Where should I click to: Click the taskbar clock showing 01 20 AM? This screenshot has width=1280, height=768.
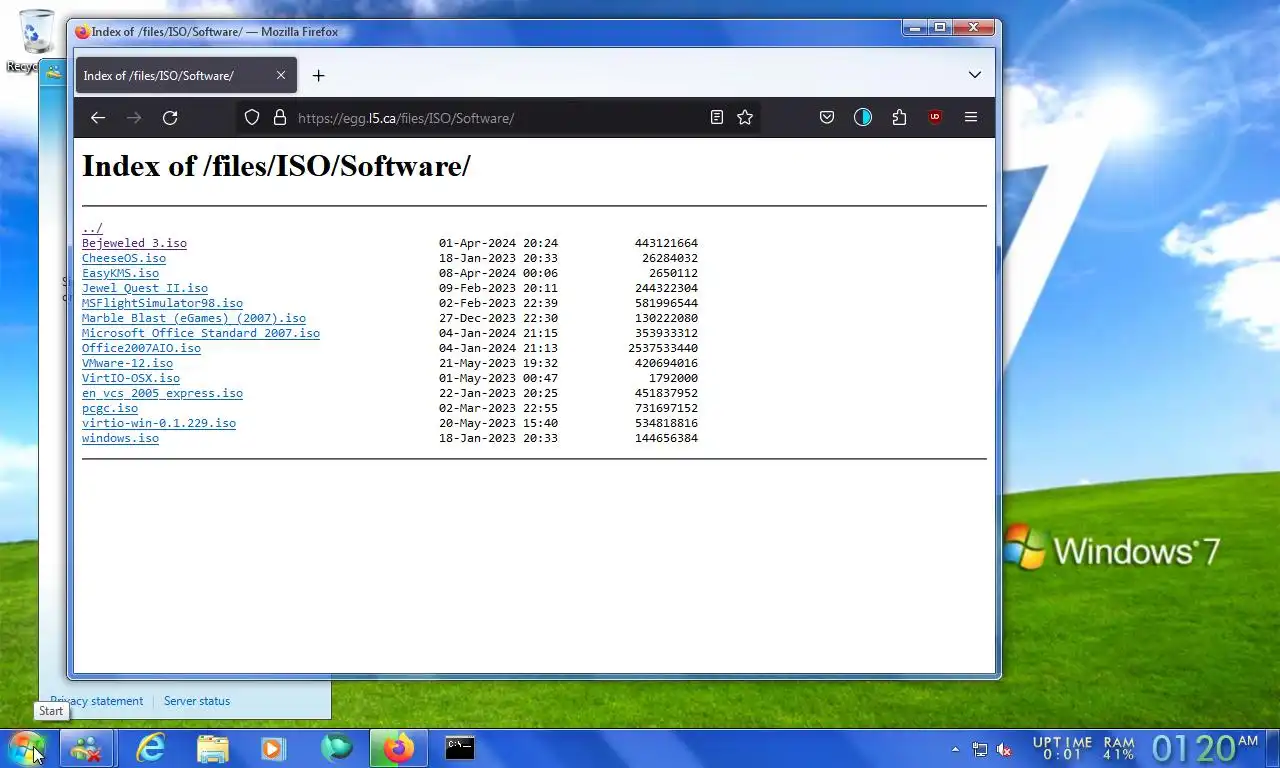pyautogui.click(x=1205, y=748)
